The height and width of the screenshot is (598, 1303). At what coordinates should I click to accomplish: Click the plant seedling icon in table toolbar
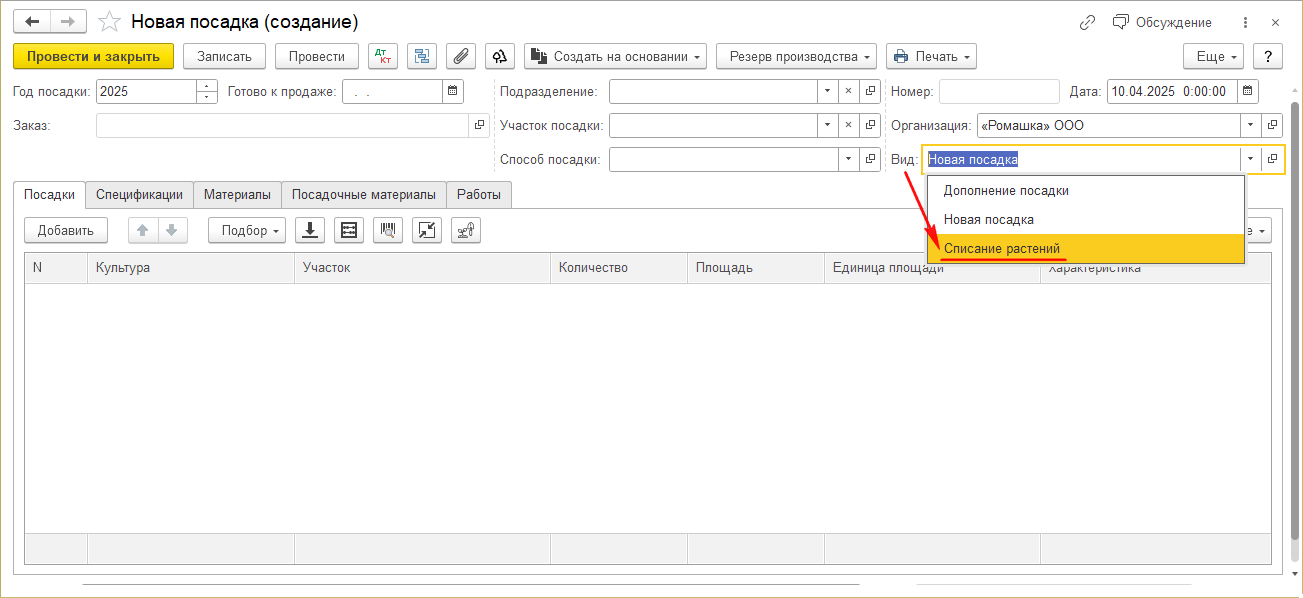(466, 230)
